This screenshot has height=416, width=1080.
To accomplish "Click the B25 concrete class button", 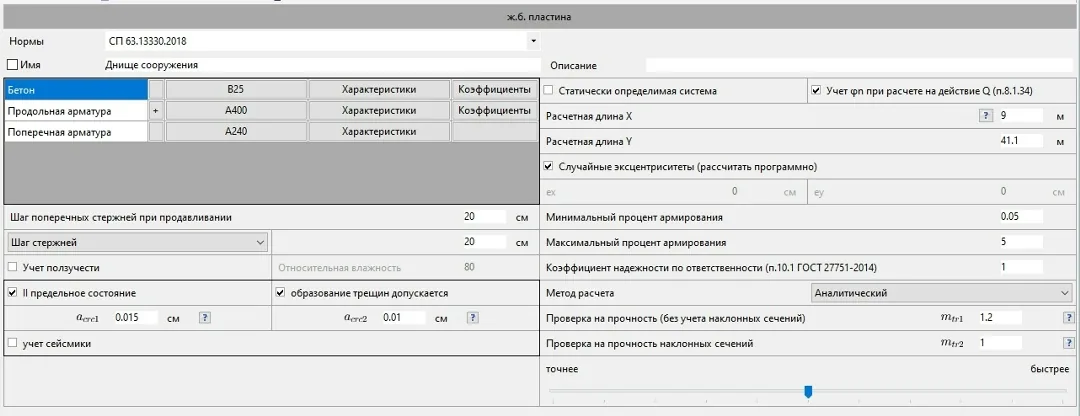I will [x=236, y=90].
